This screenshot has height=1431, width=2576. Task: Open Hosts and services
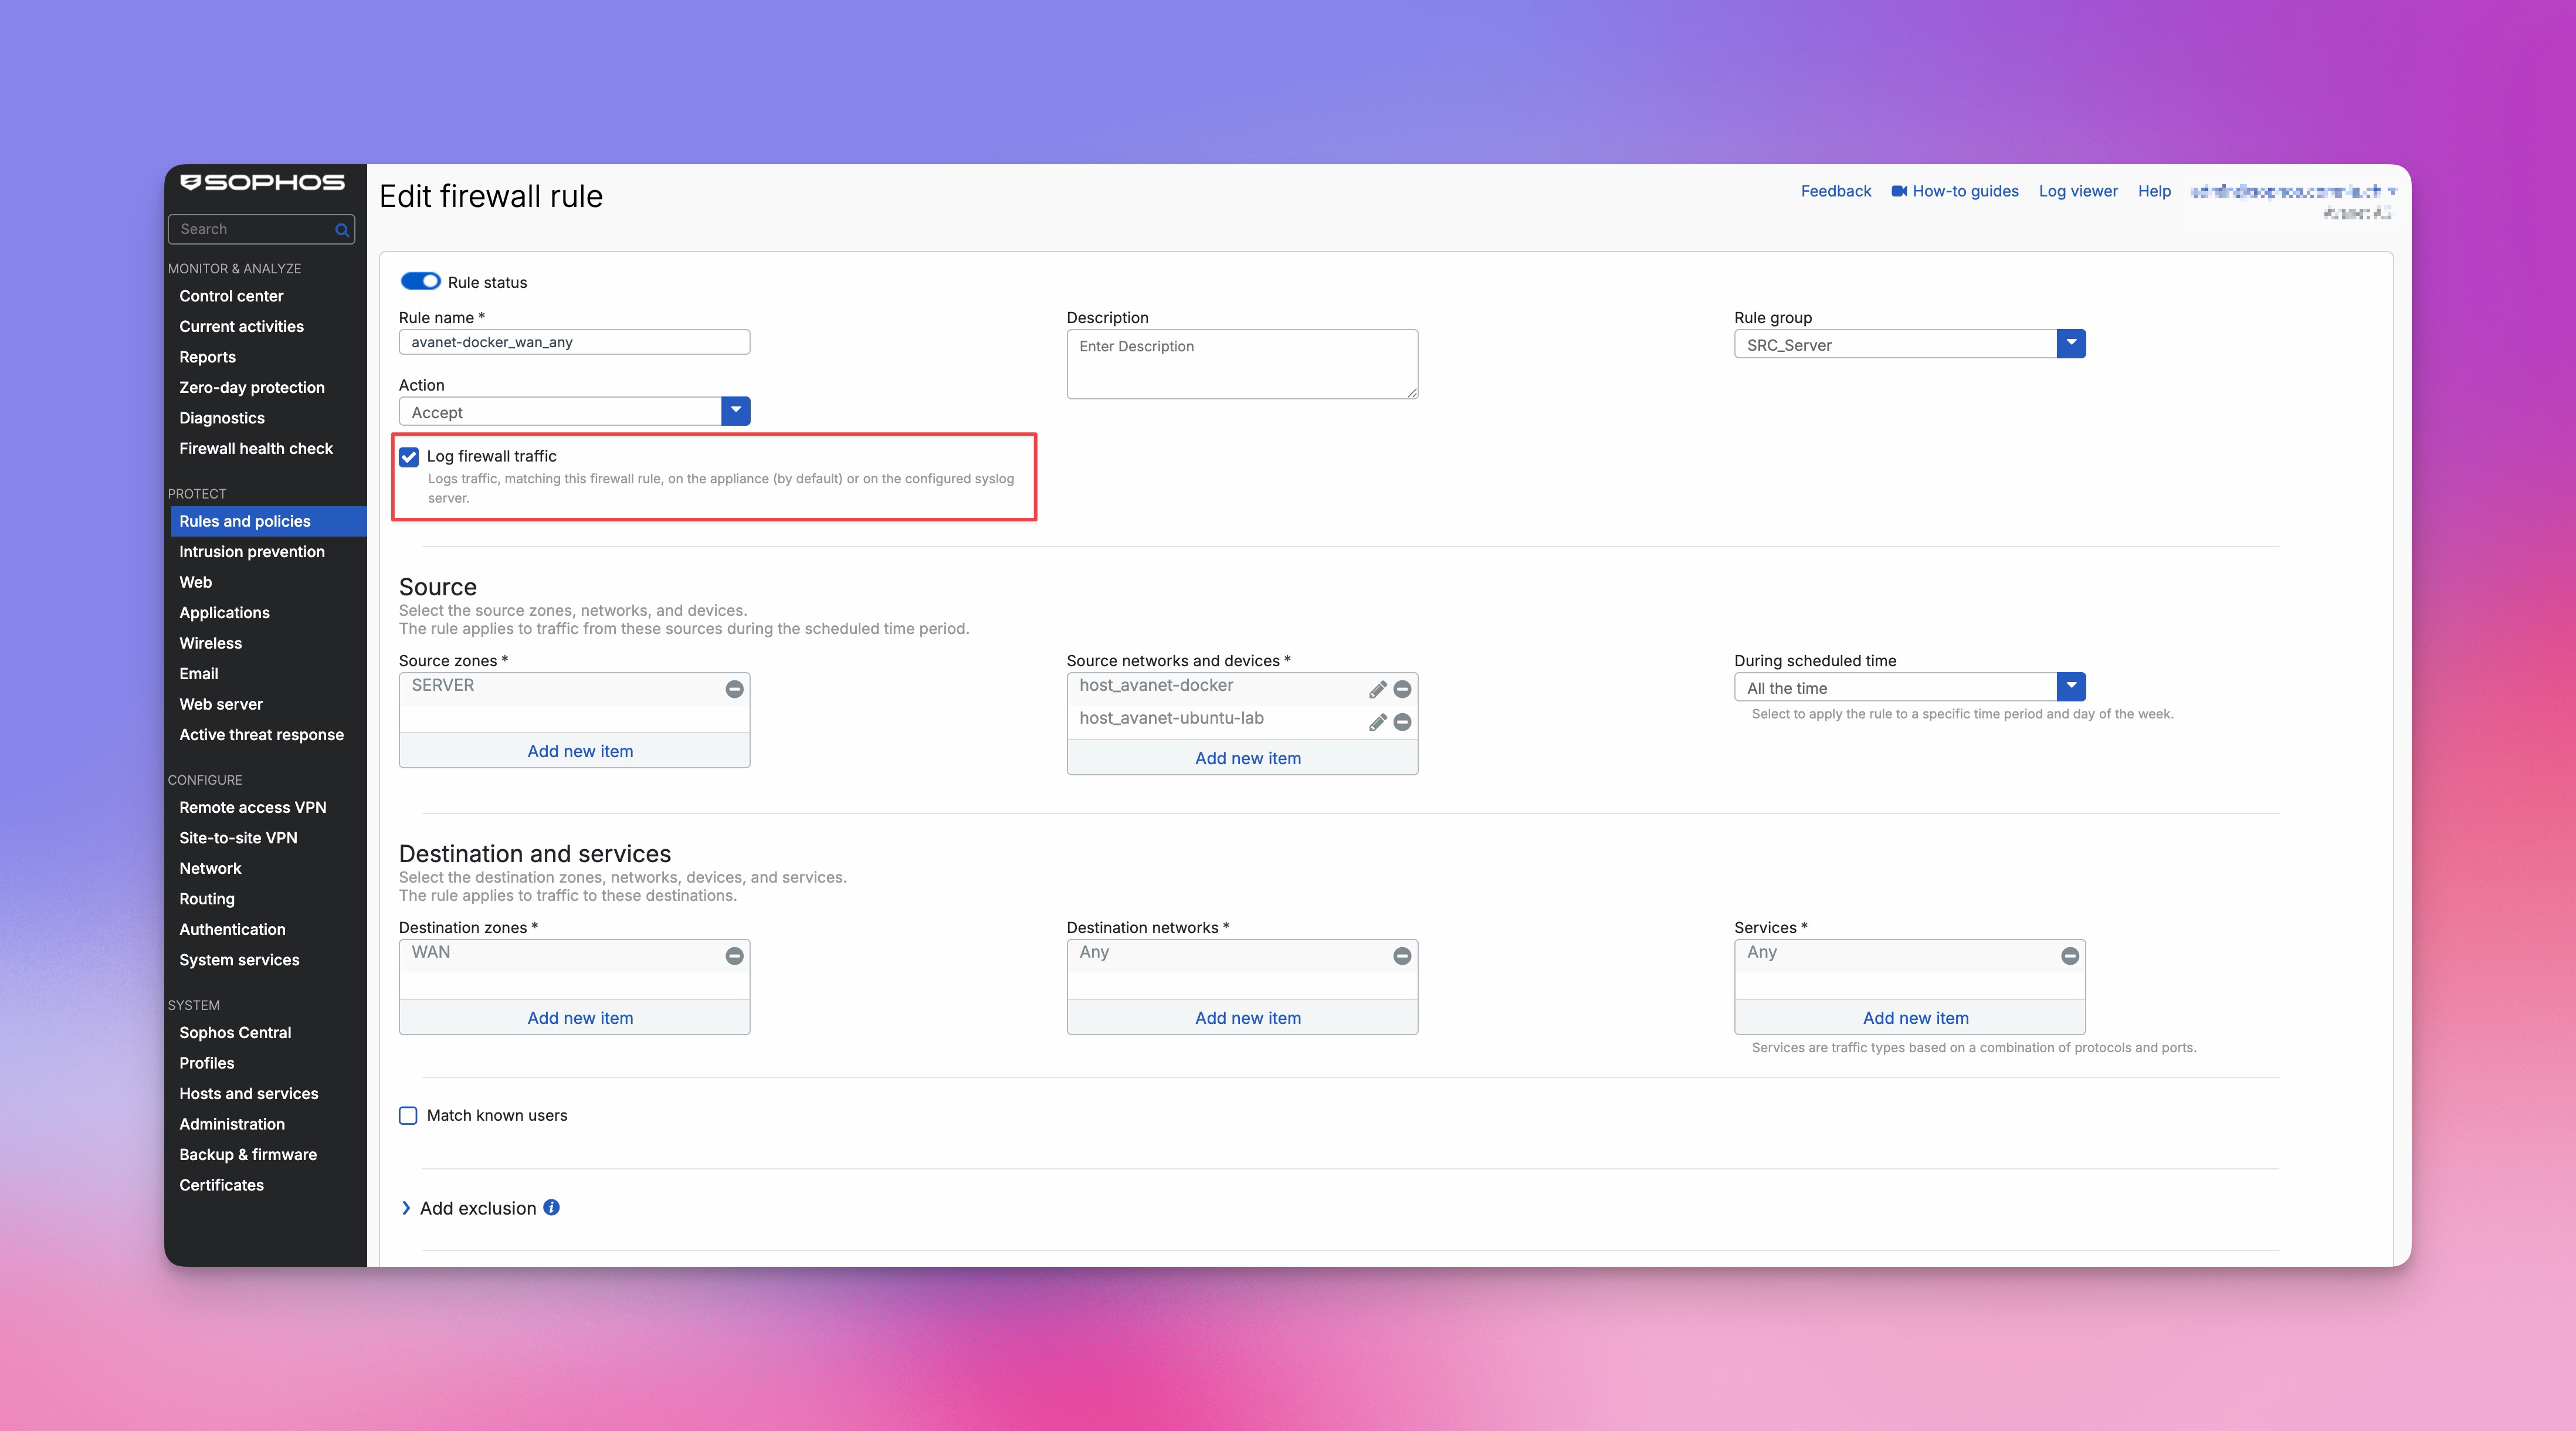248,1093
